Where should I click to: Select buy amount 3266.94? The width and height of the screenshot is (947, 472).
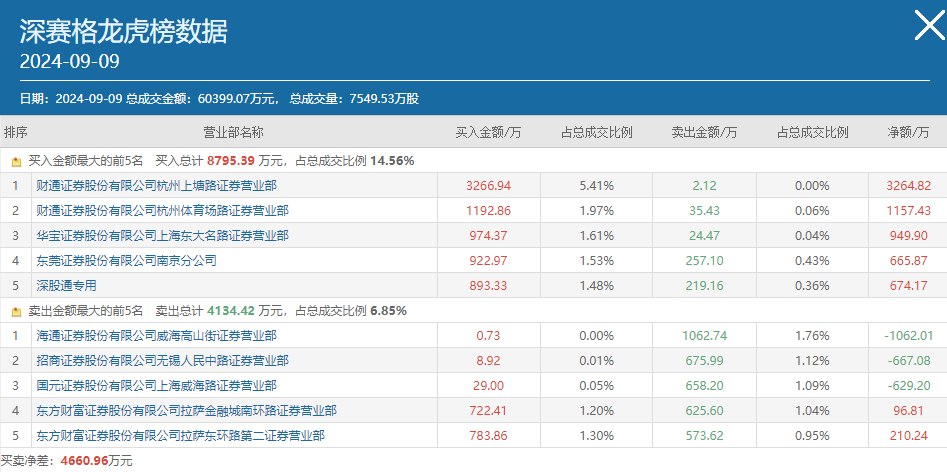click(x=489, y=186)
